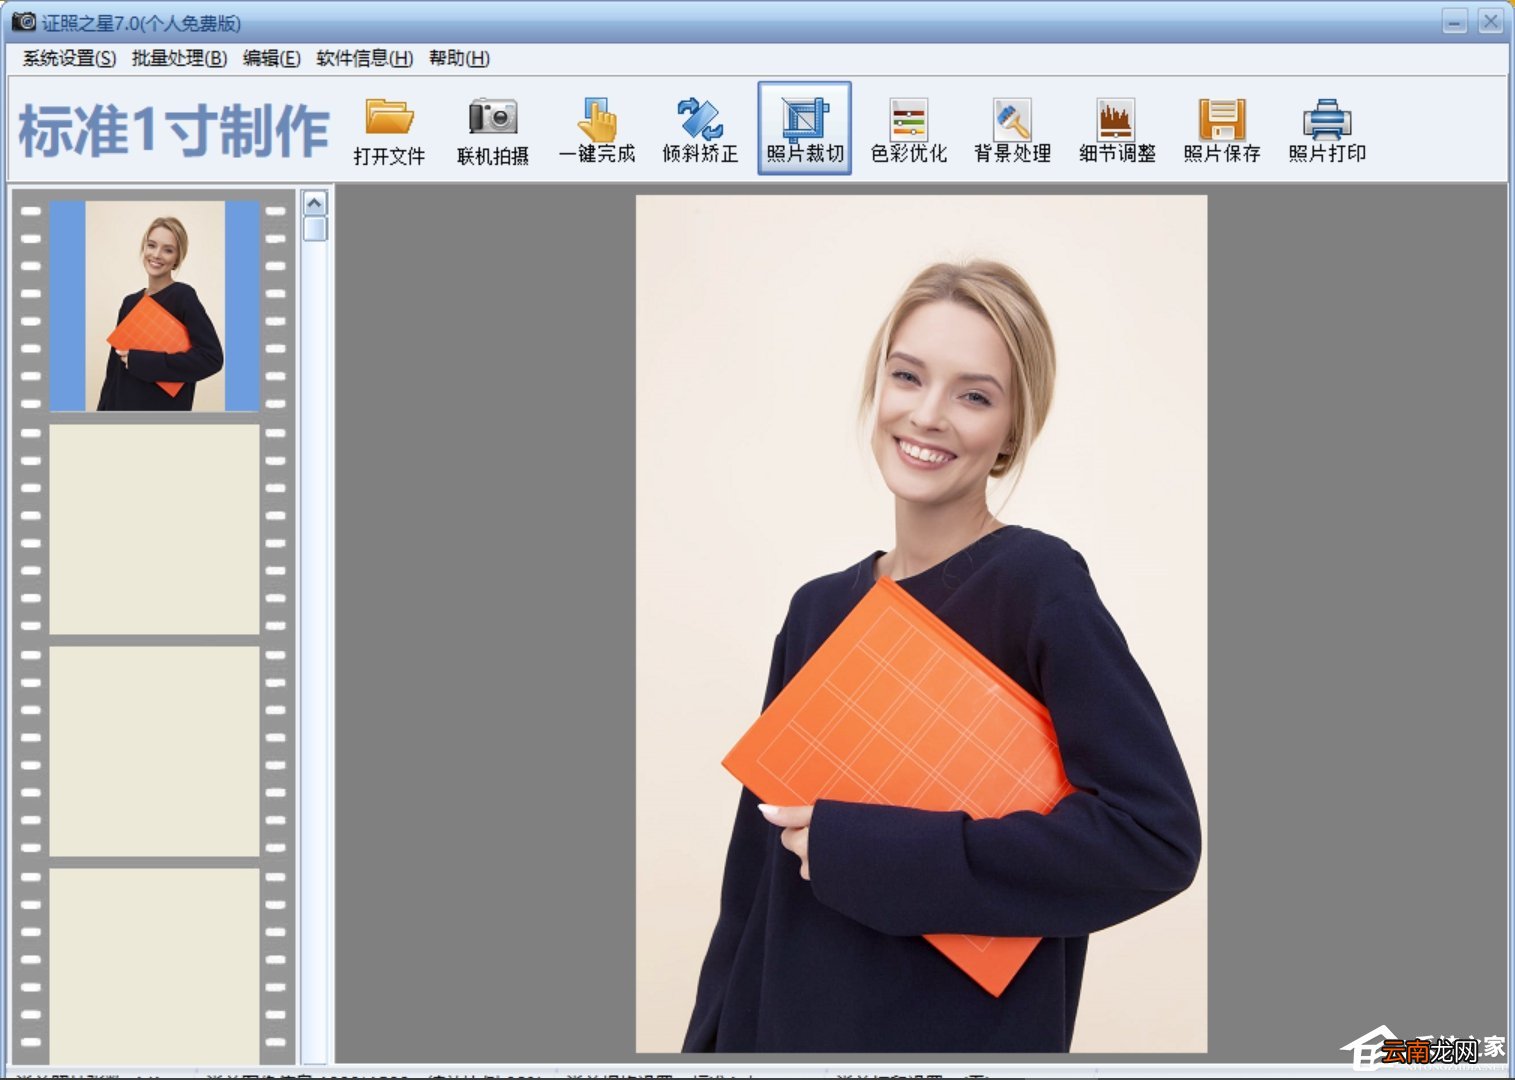Open a file with 打开文件 icon
Screen dimensions: 1515x1080
pos(389,130)
